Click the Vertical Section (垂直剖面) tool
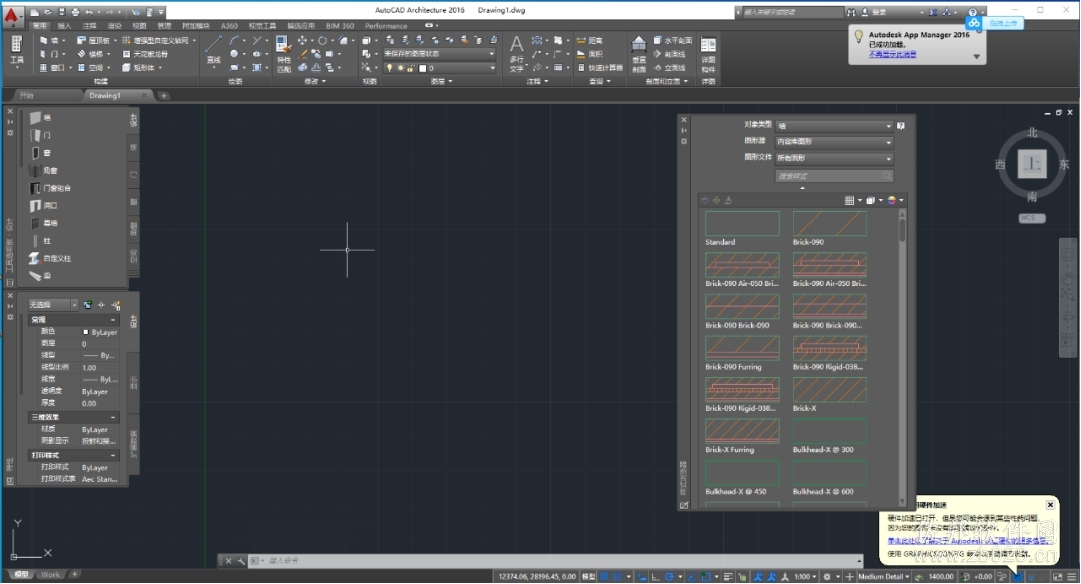Image resolution: width=1081 pixels, height=584 pixels. coord(639,54)
